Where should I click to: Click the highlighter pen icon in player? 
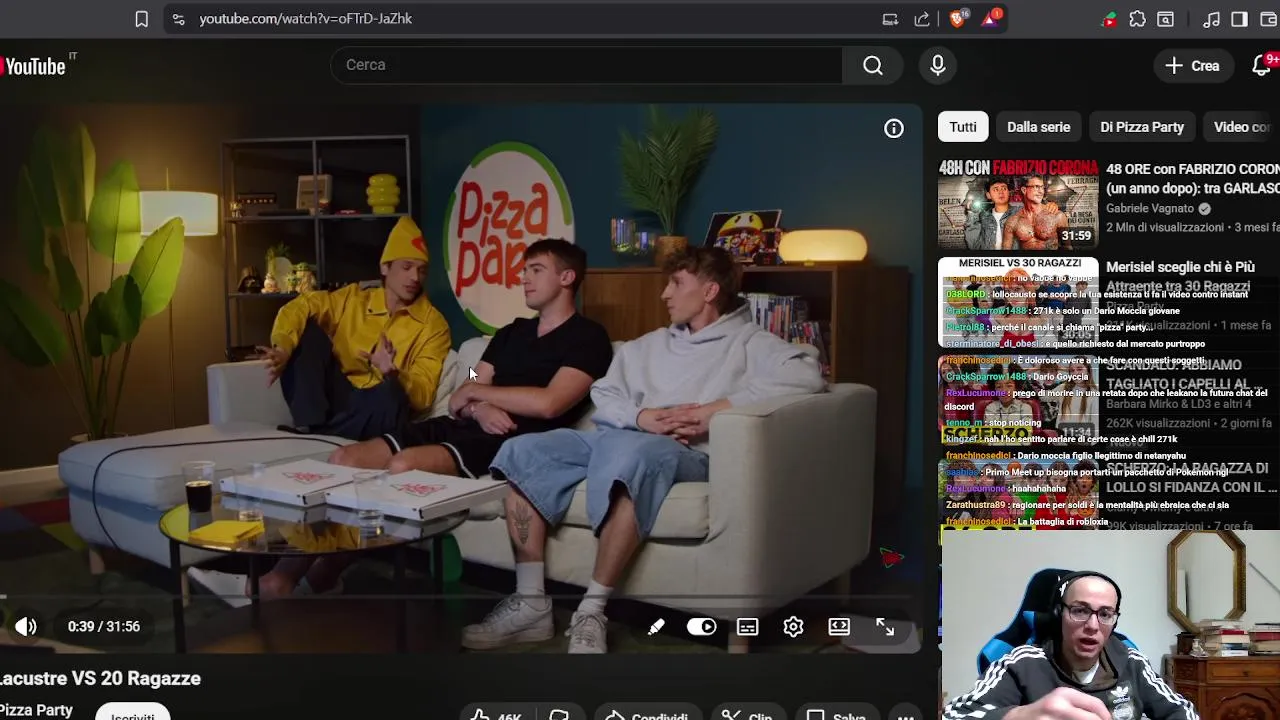point(656,627)
